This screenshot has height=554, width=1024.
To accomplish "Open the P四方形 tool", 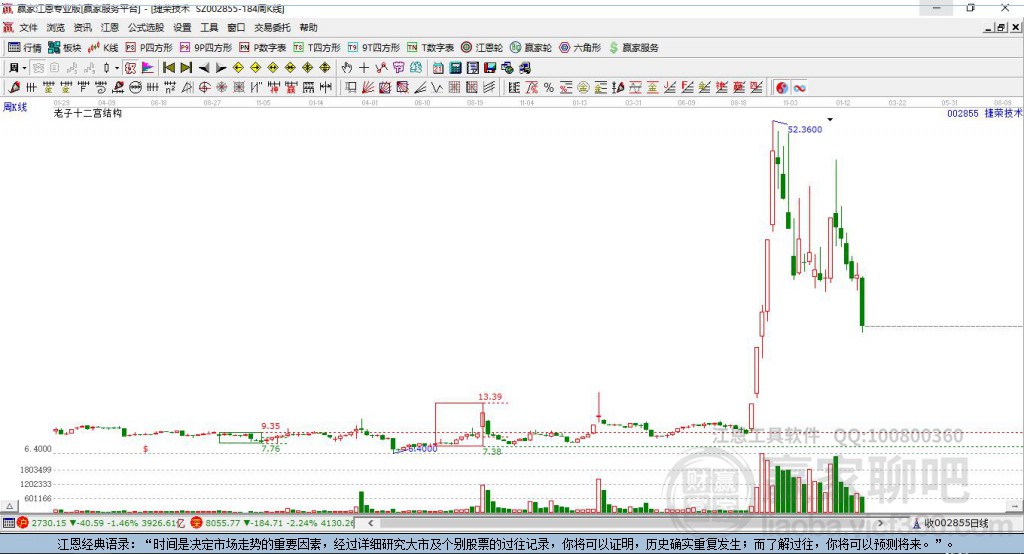I will pyautogui.click(x=149, y=48).
